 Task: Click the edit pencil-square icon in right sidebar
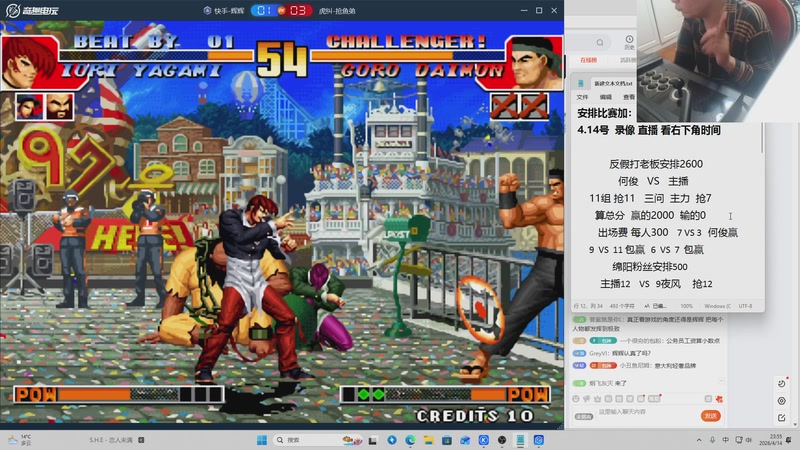(782, 418)
